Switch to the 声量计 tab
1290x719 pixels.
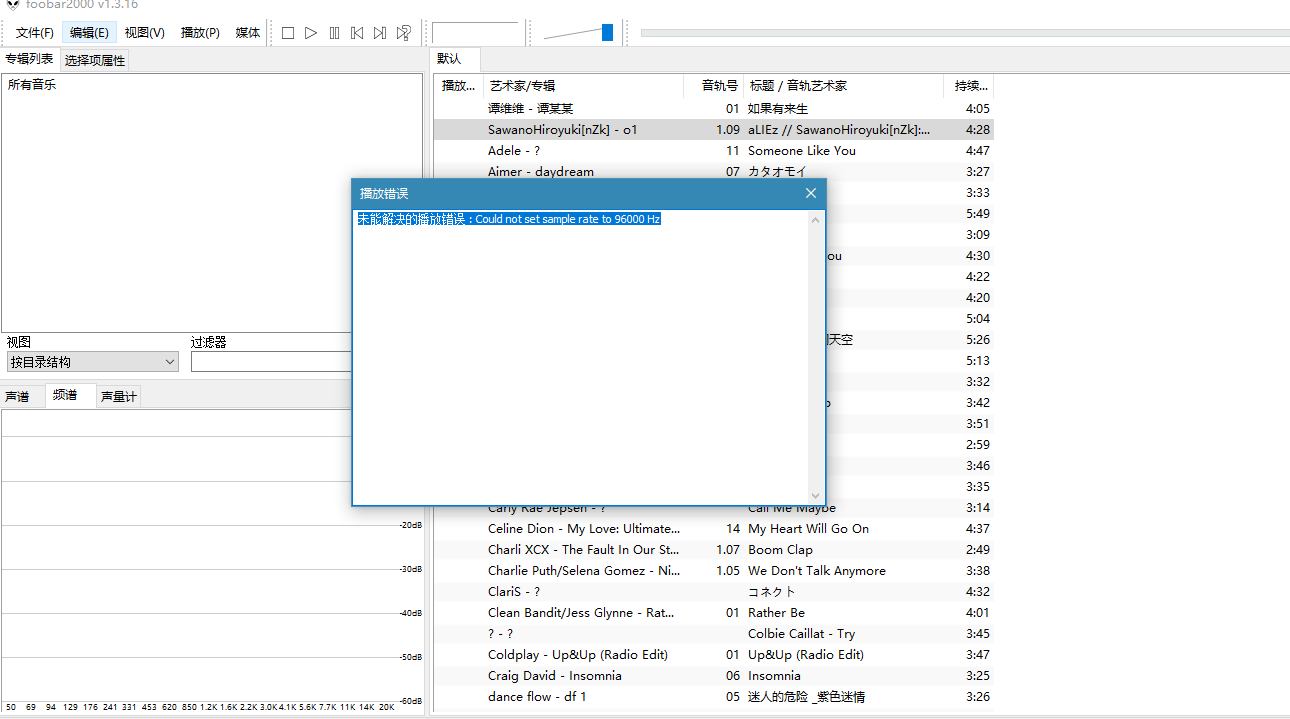point(119,397)
